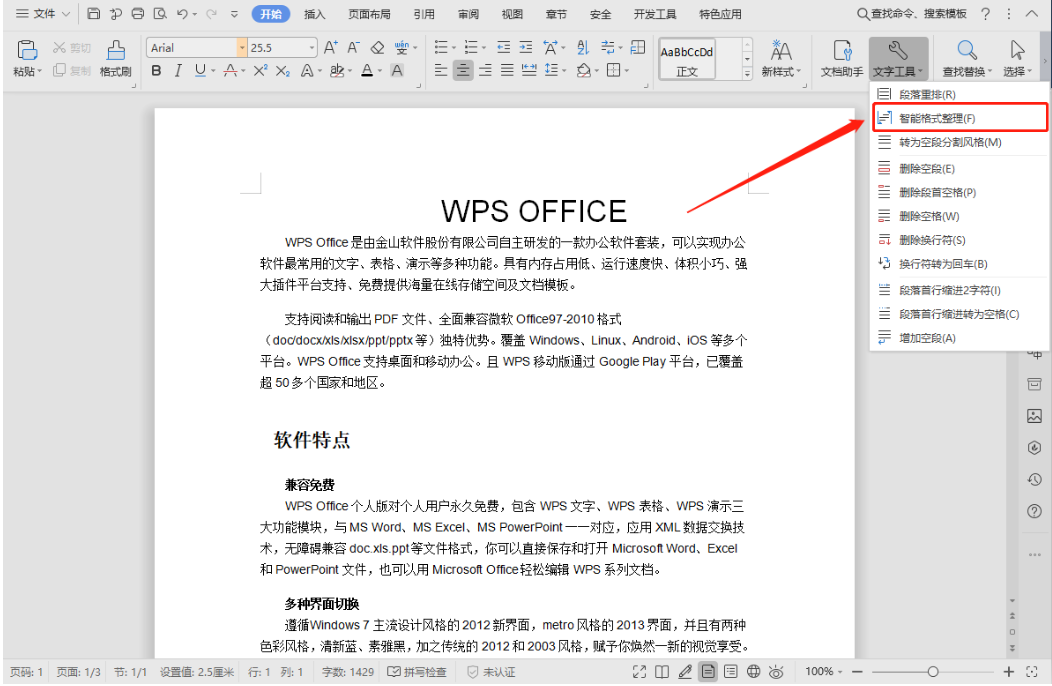This screenshot has width=1052, height=686.
Task: Click the Format Painter (格式刷) icon
Action: coord(116,58)
